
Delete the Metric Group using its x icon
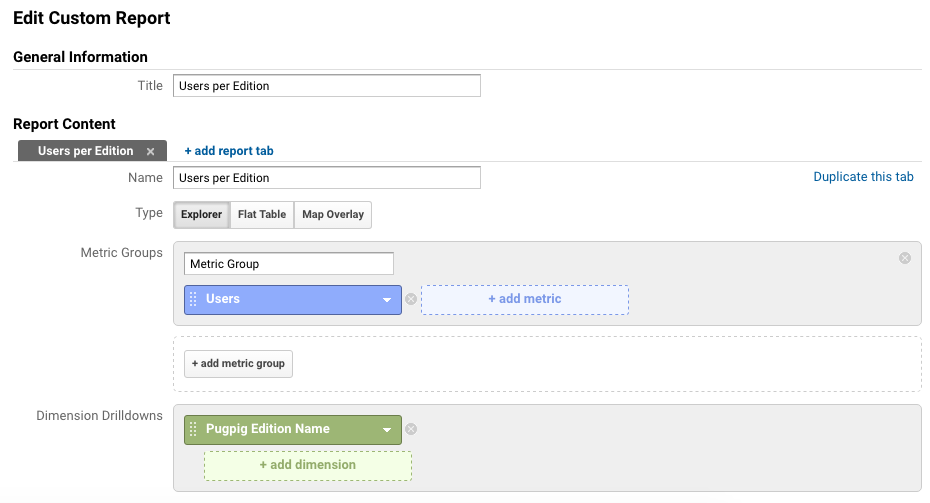click(x=904, y=258)
